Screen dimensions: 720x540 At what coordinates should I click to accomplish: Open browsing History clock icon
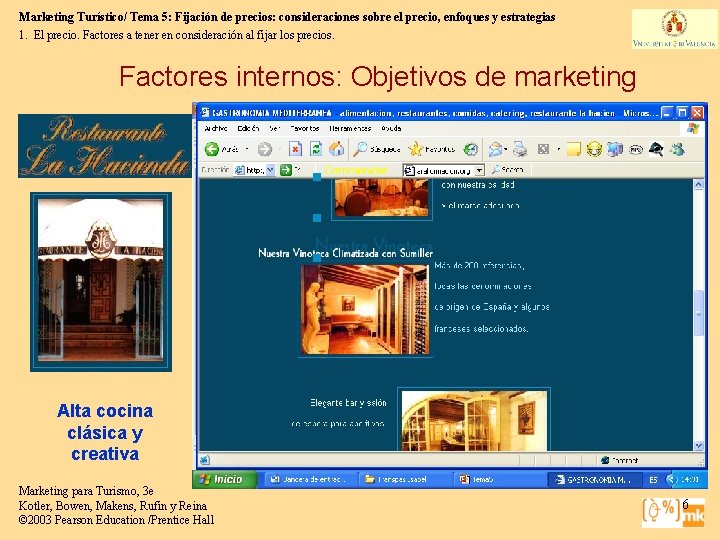(471, 149)
